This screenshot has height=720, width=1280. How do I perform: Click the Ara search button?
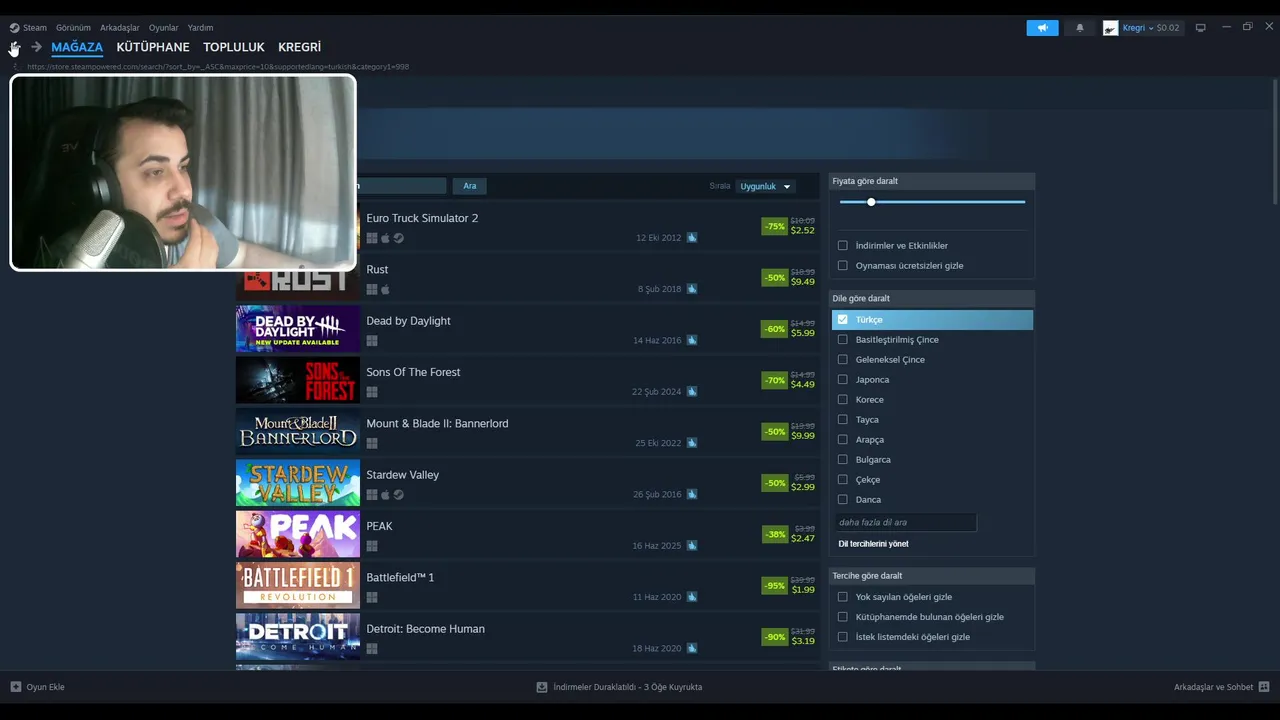click(x=470, y=186)
